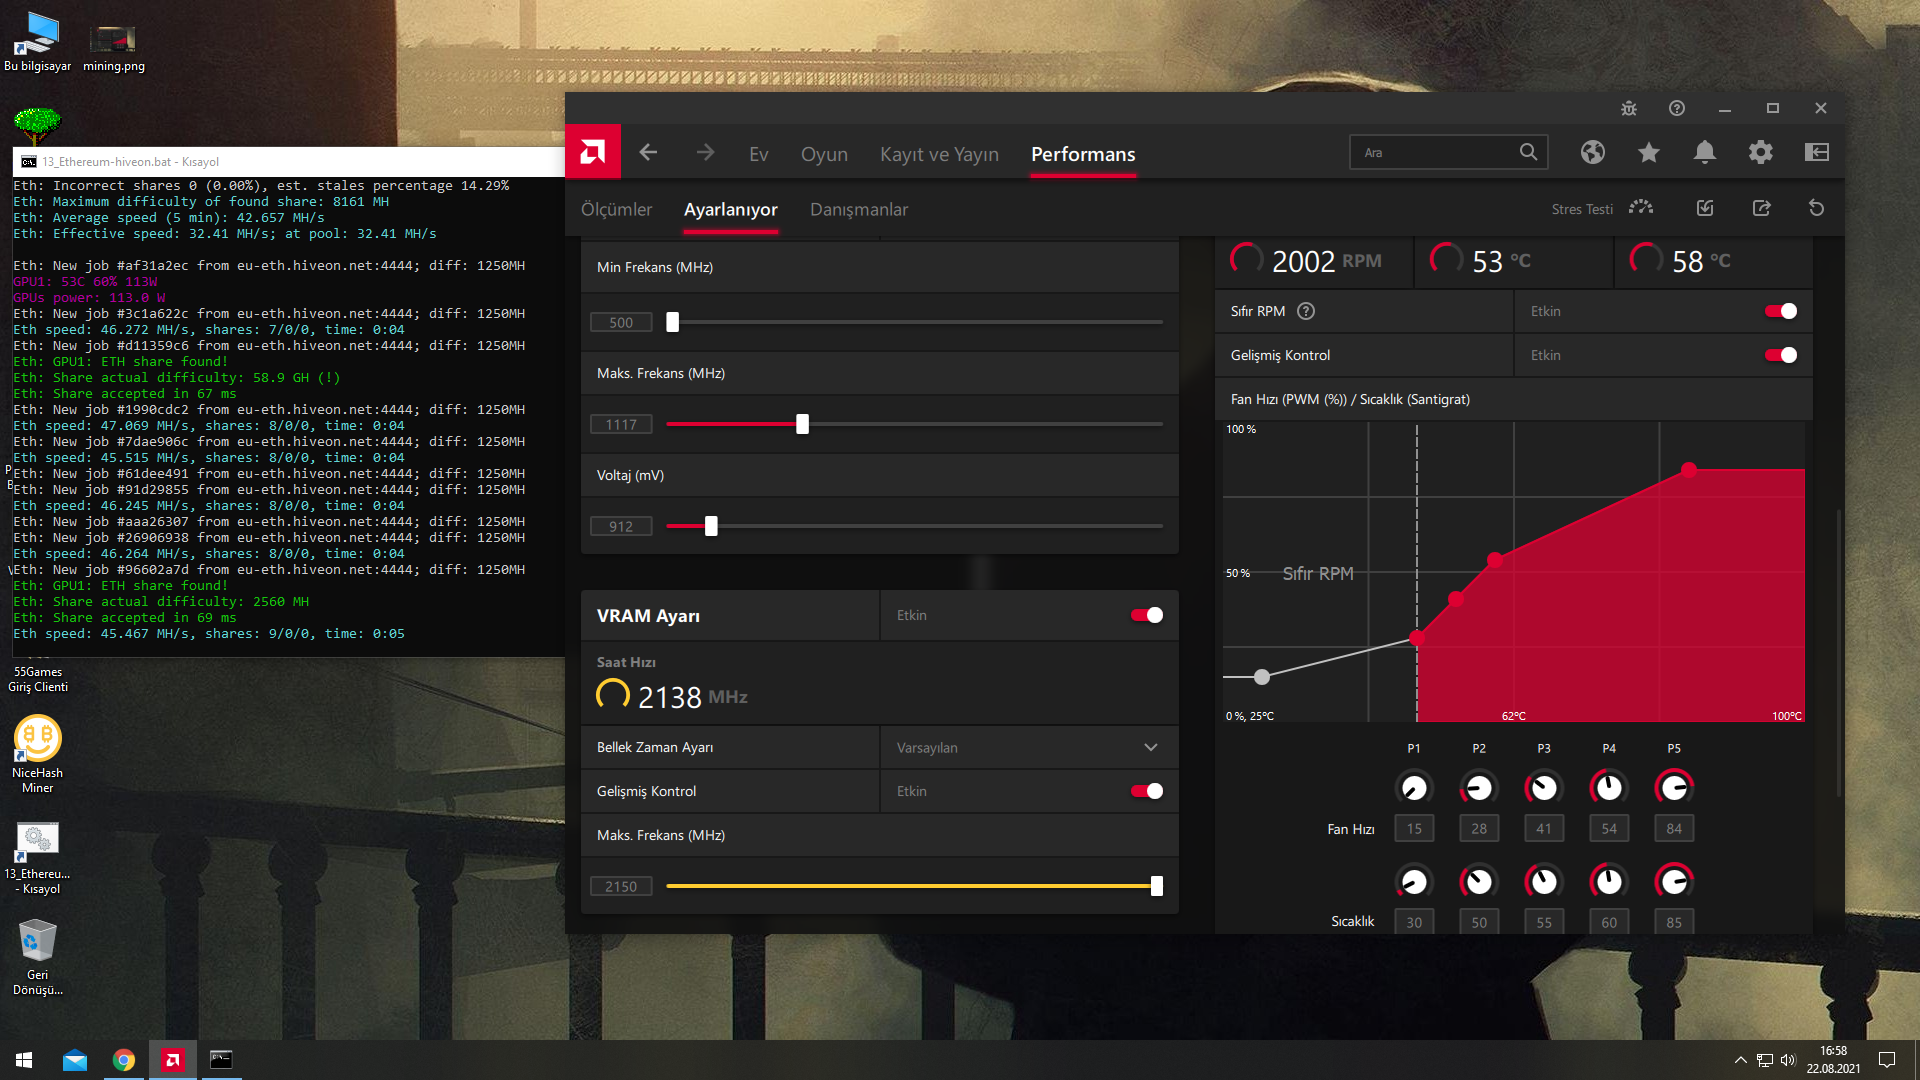
Task: Click the Stres Testi gauge icon
Action: tap(1641, 208)
